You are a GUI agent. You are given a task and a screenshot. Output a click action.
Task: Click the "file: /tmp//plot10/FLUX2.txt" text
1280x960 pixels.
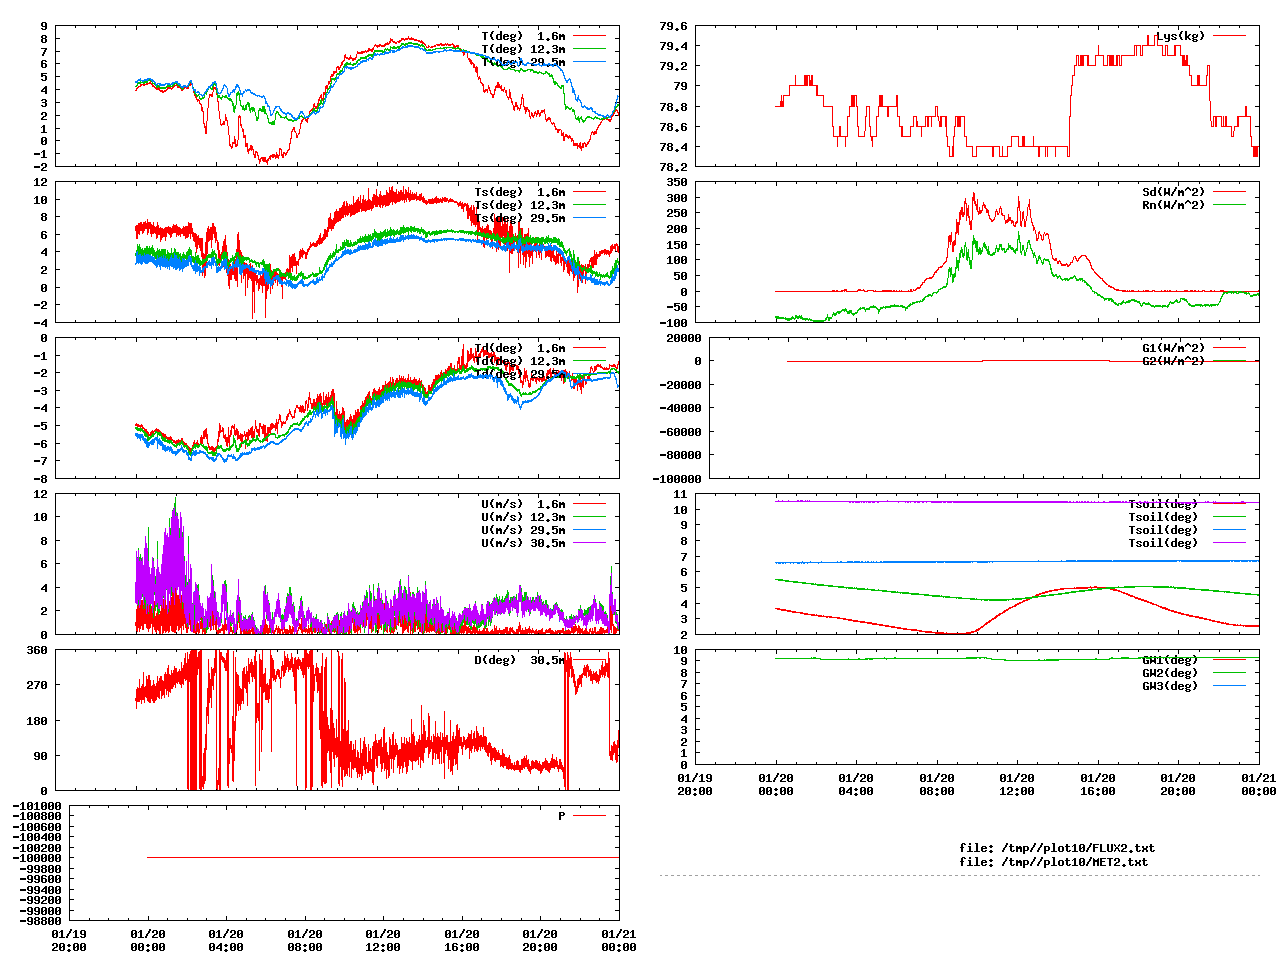[x=1057, y=848]
